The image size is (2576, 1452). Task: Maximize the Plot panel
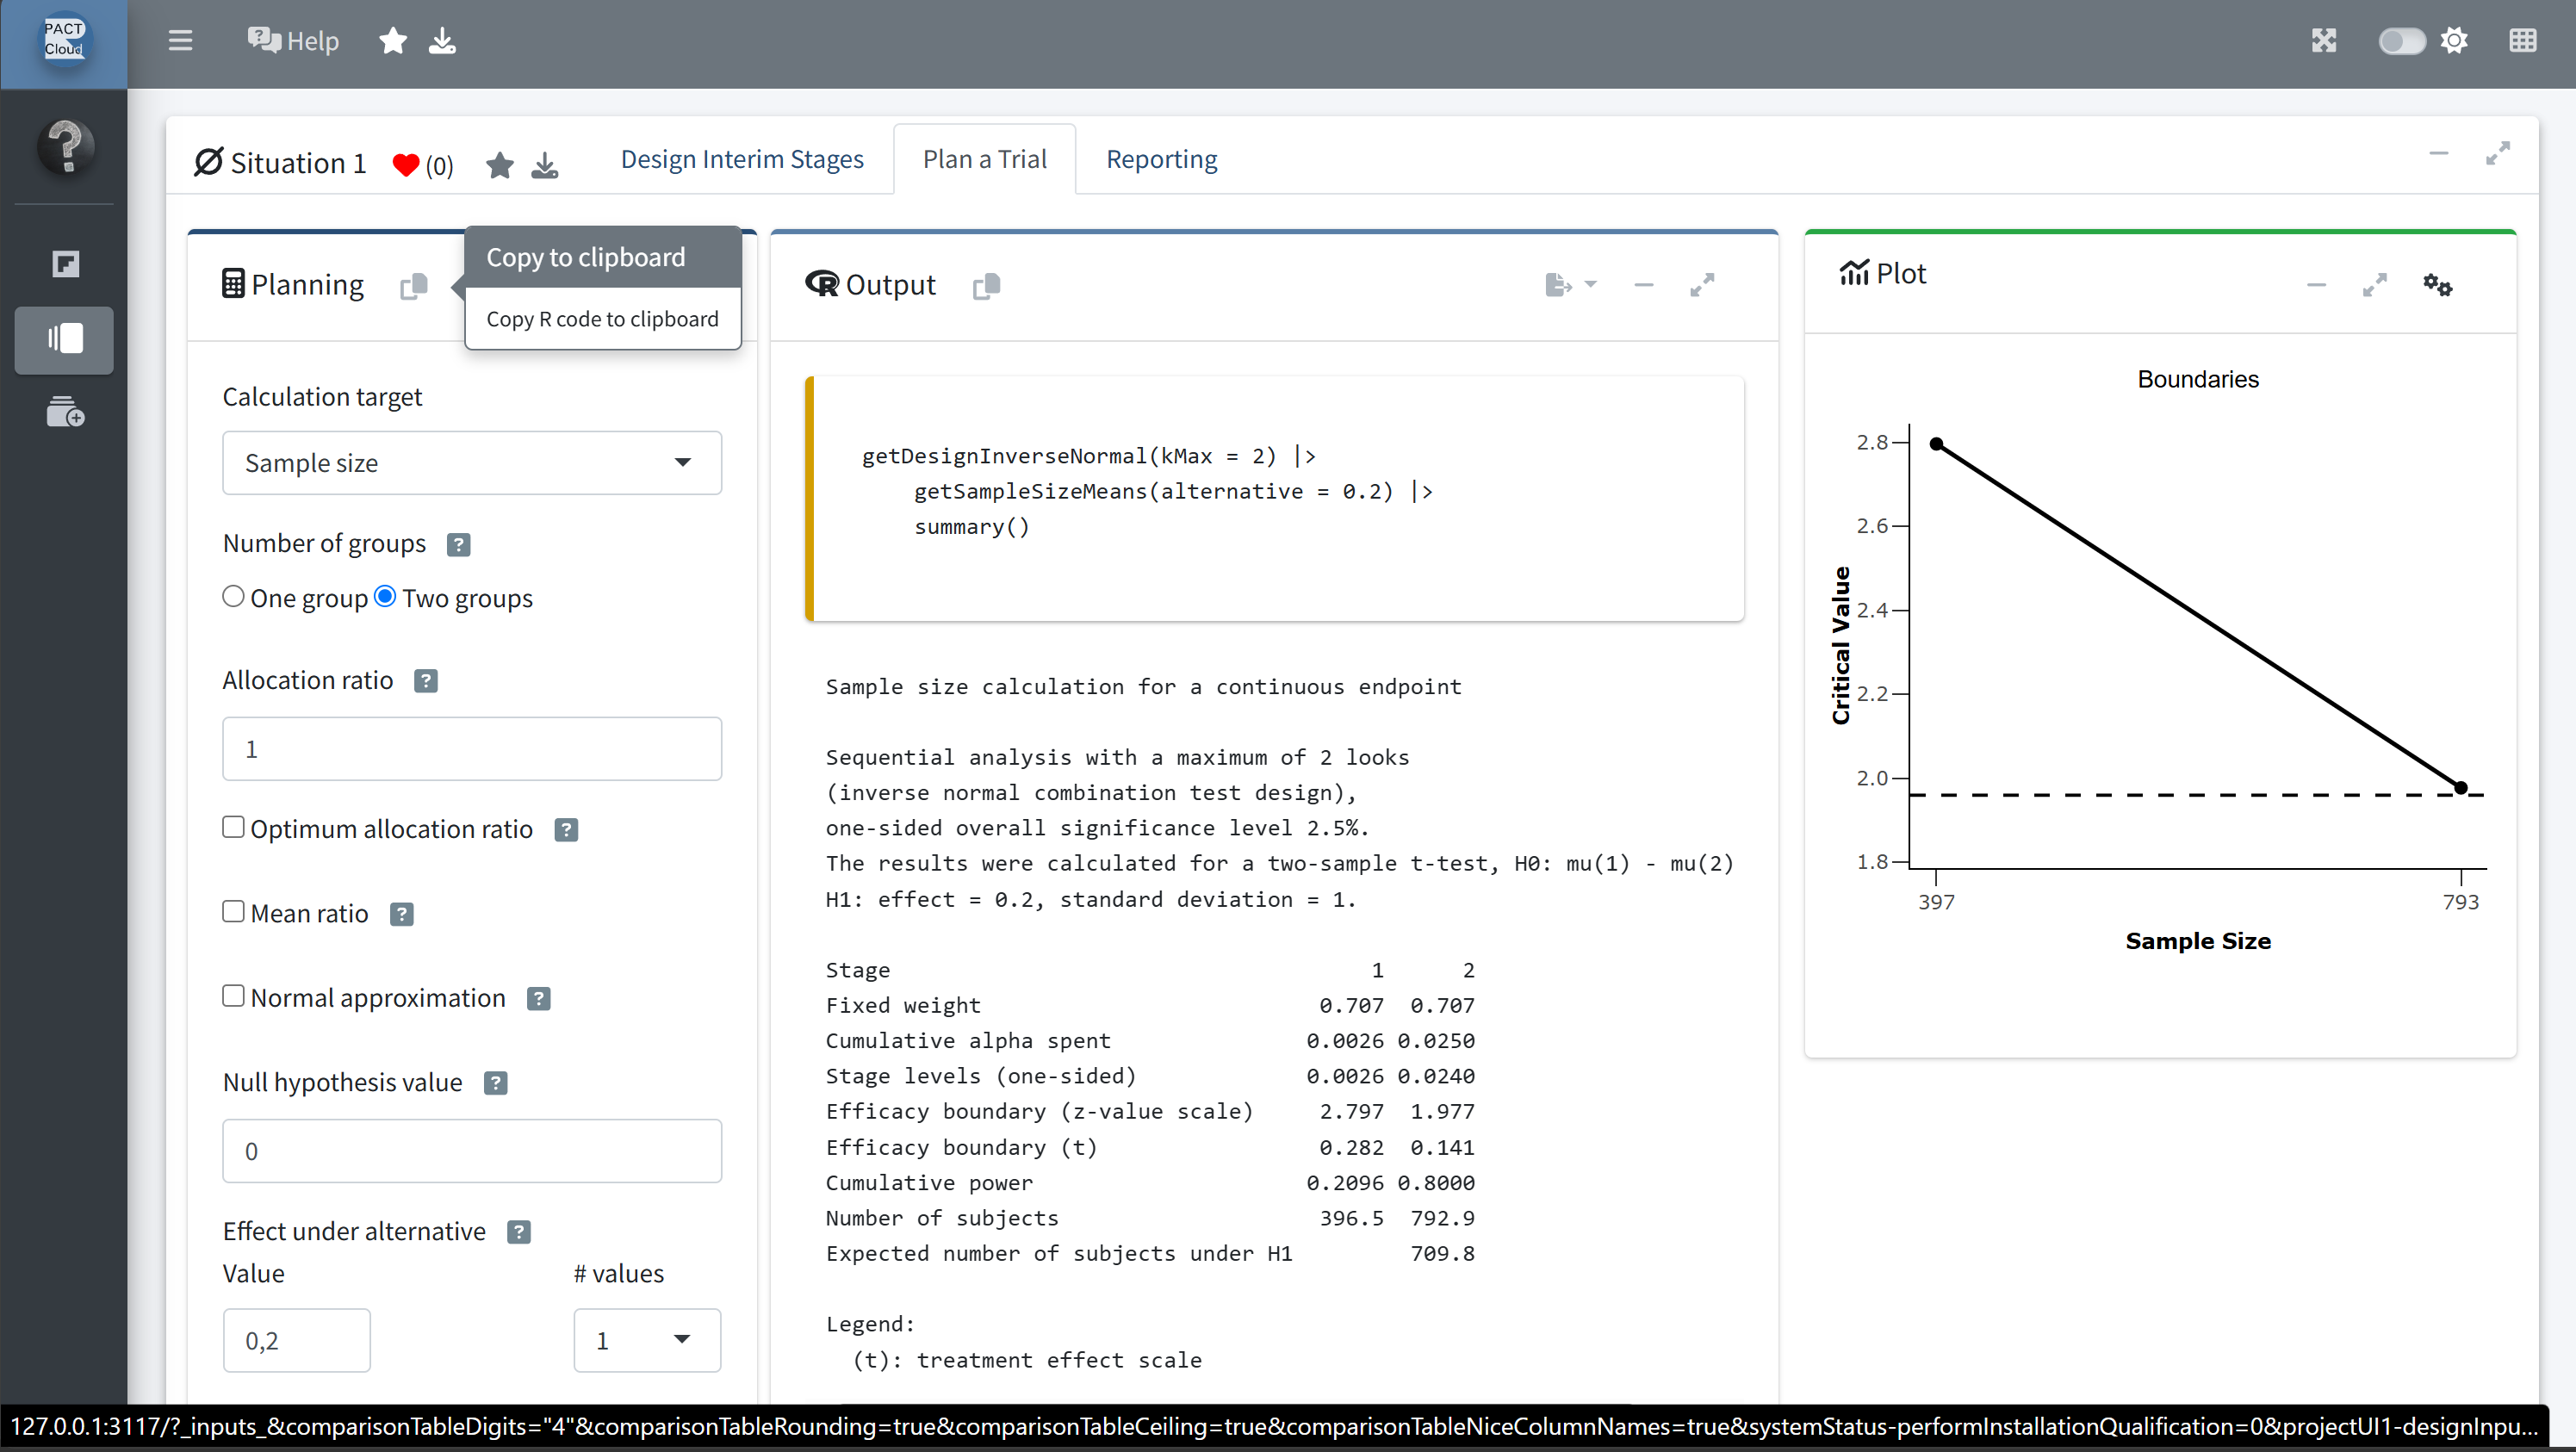click(2375, 285)
